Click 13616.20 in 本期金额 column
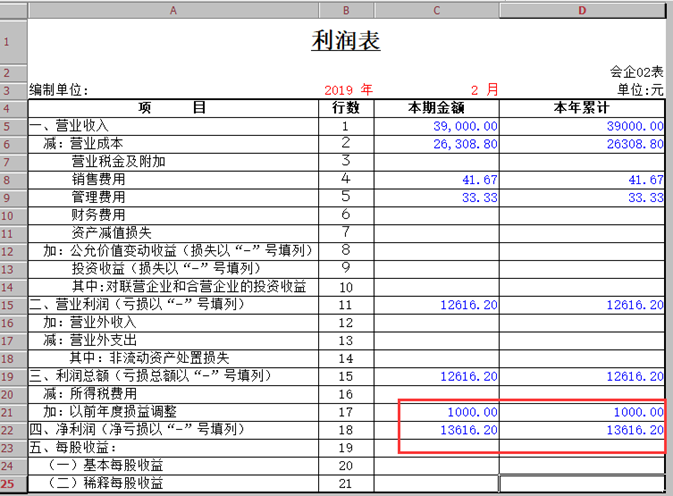The image size is (673, 496). (469, 430)
